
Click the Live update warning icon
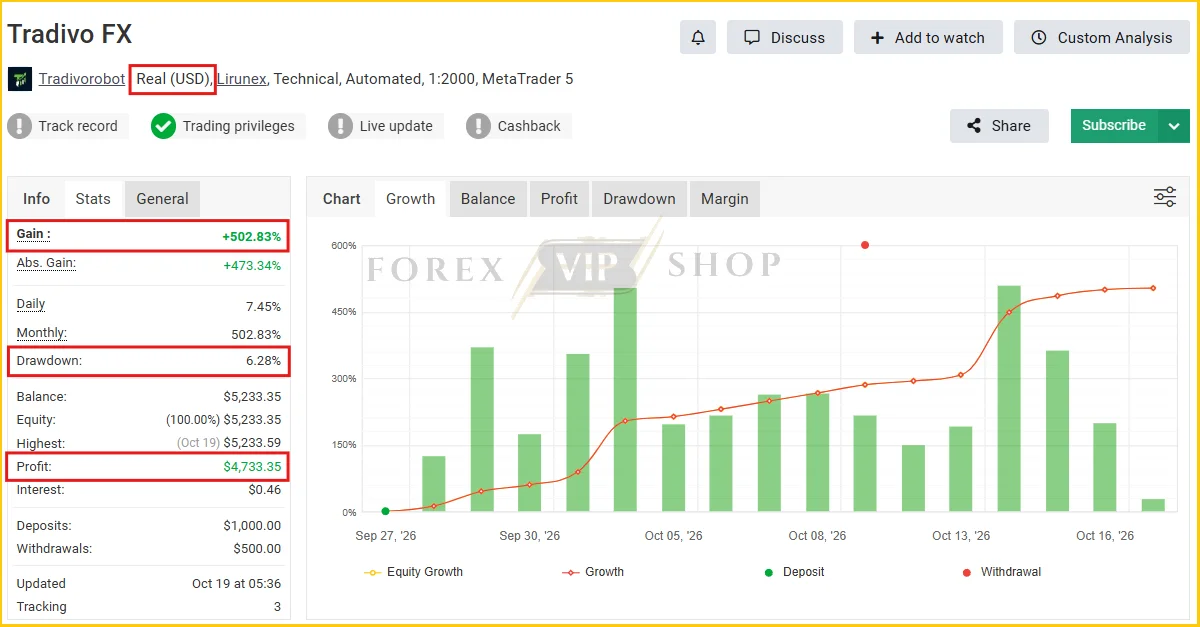(x=341, y=126)
